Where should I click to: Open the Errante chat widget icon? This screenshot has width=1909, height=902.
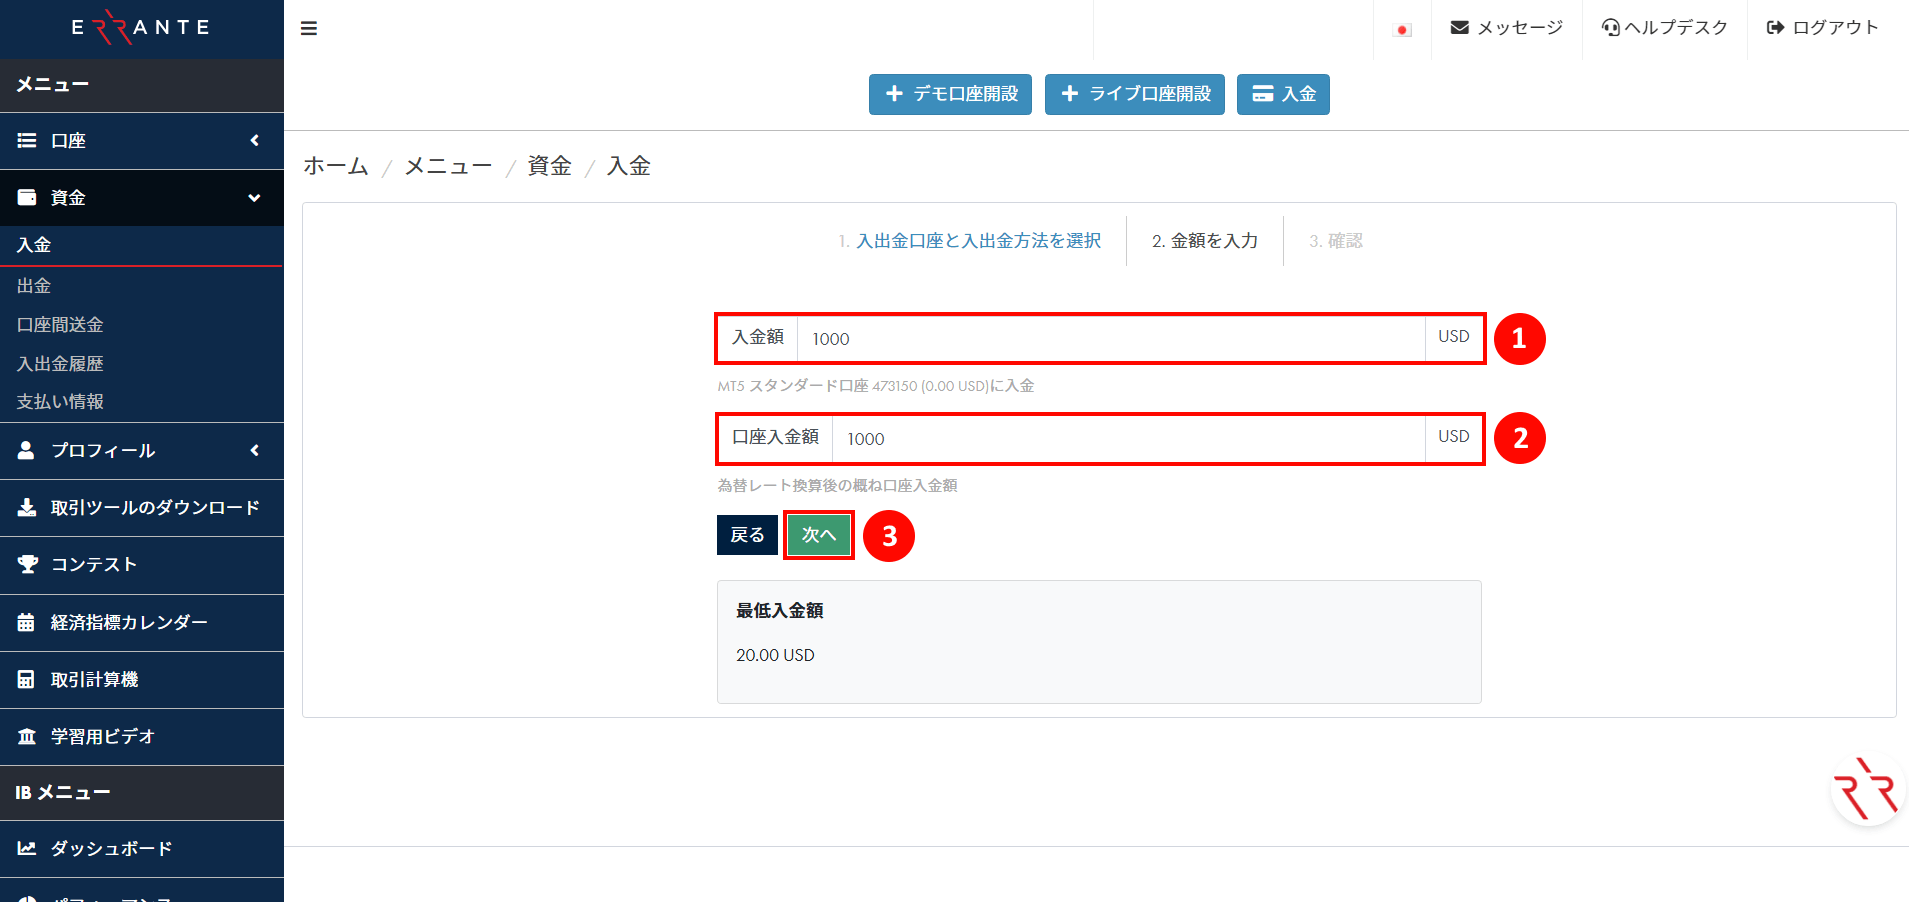(x=1866, y=790)
